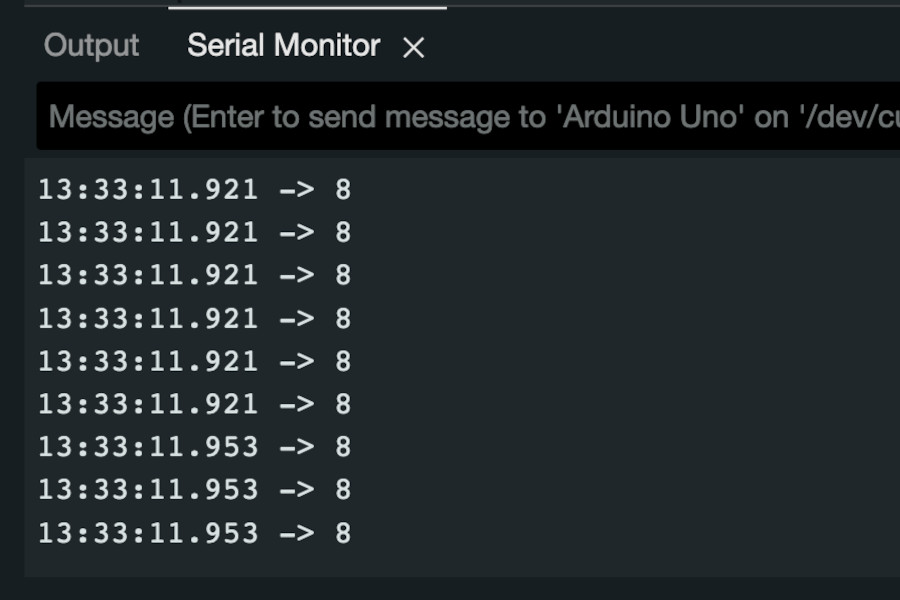Screen dimensions: 900x600
Task: Click the fifth serial output line's timestamp
Action: click(x=148, y=361)
